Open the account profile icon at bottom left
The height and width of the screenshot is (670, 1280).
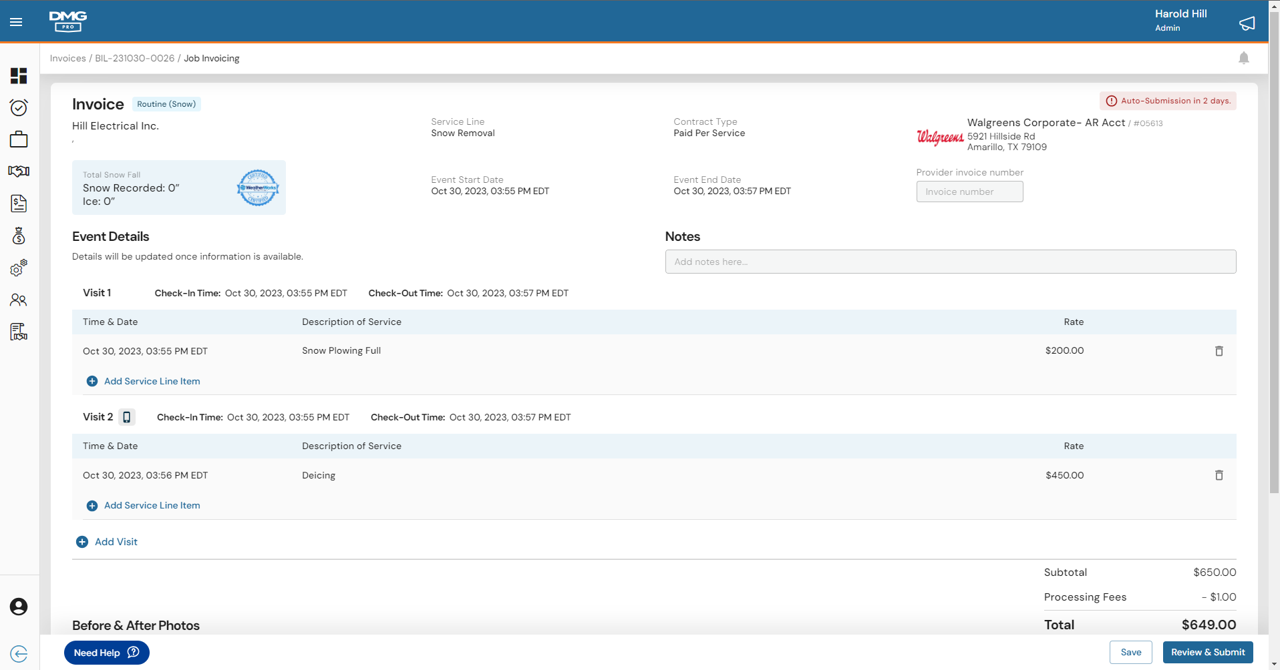coord(18,606)
